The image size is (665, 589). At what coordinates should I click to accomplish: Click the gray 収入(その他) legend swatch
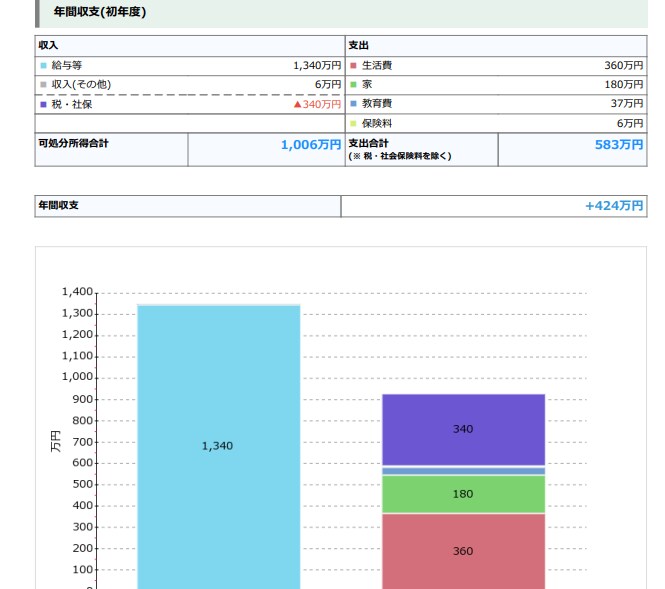(43, 85)
